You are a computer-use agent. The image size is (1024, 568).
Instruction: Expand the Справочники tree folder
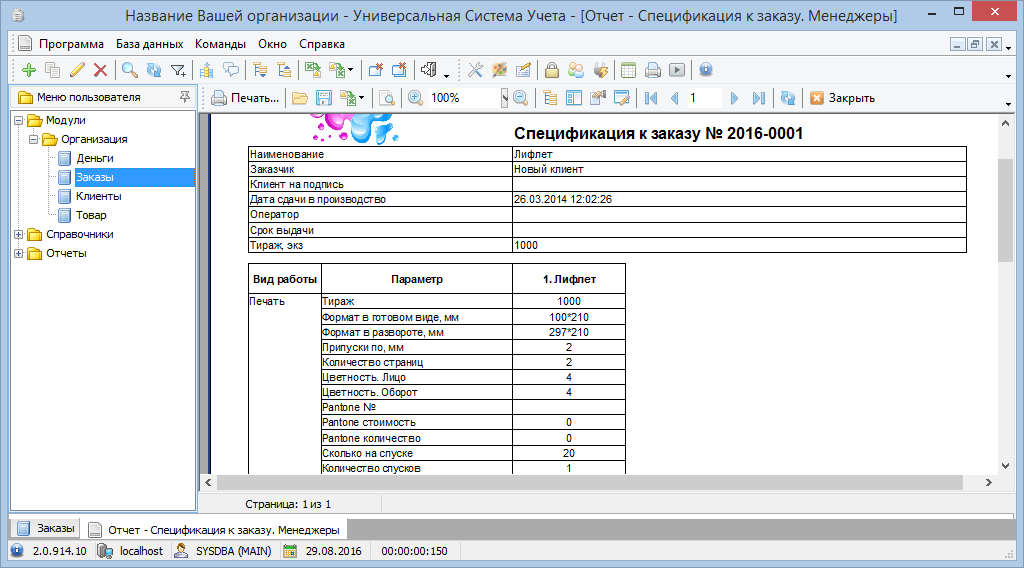point(19,234)
